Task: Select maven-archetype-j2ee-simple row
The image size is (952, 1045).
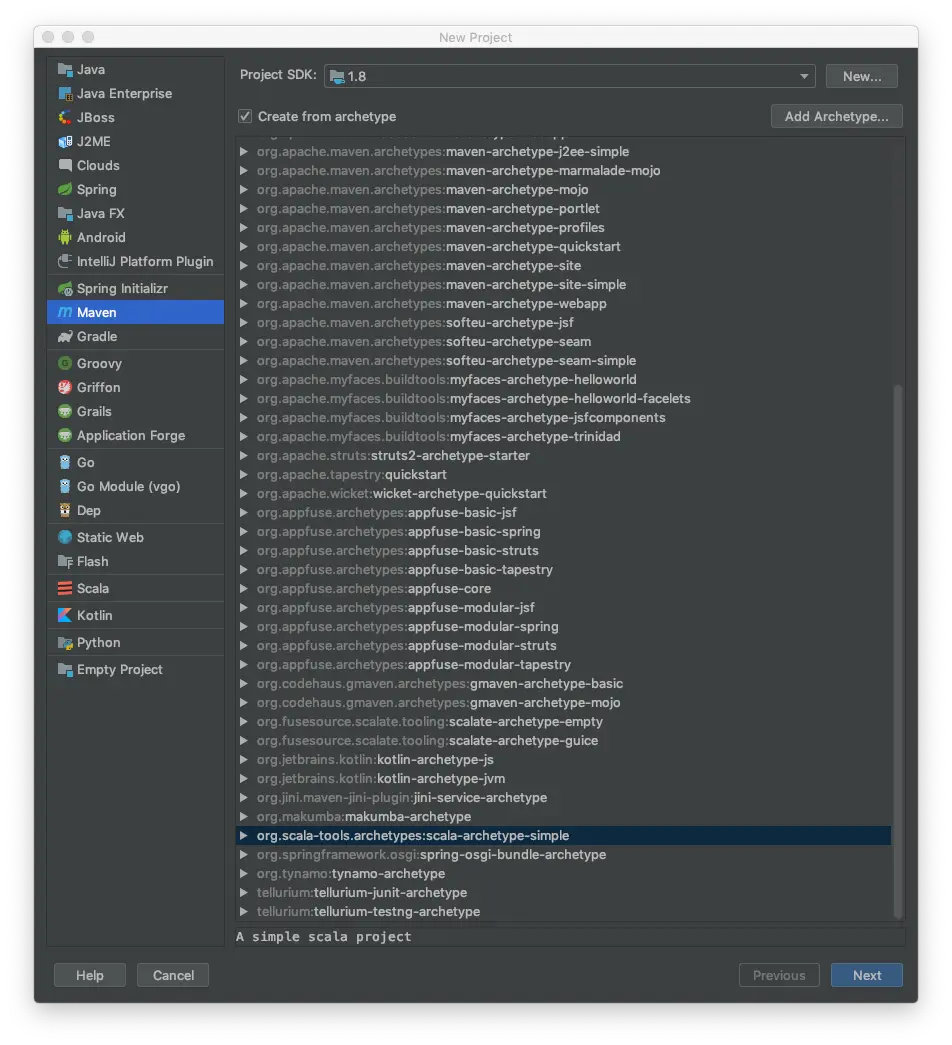Action: point(564,151)
